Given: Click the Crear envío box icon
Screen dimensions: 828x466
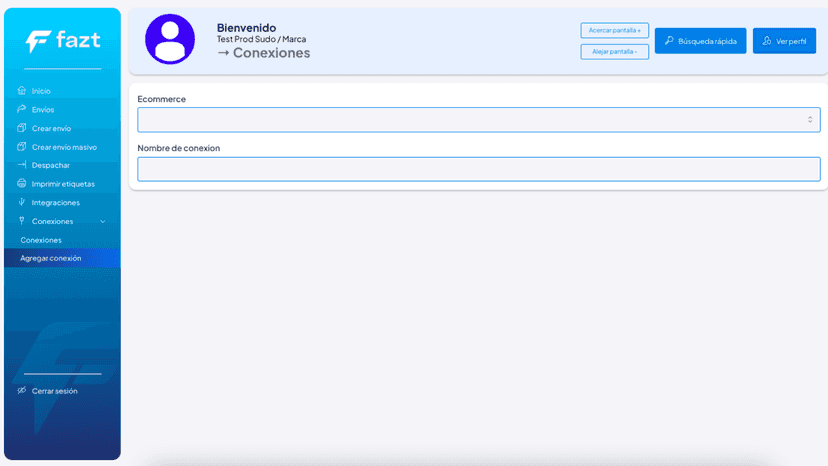Looking at the screenshot, I should click(22, 128).
